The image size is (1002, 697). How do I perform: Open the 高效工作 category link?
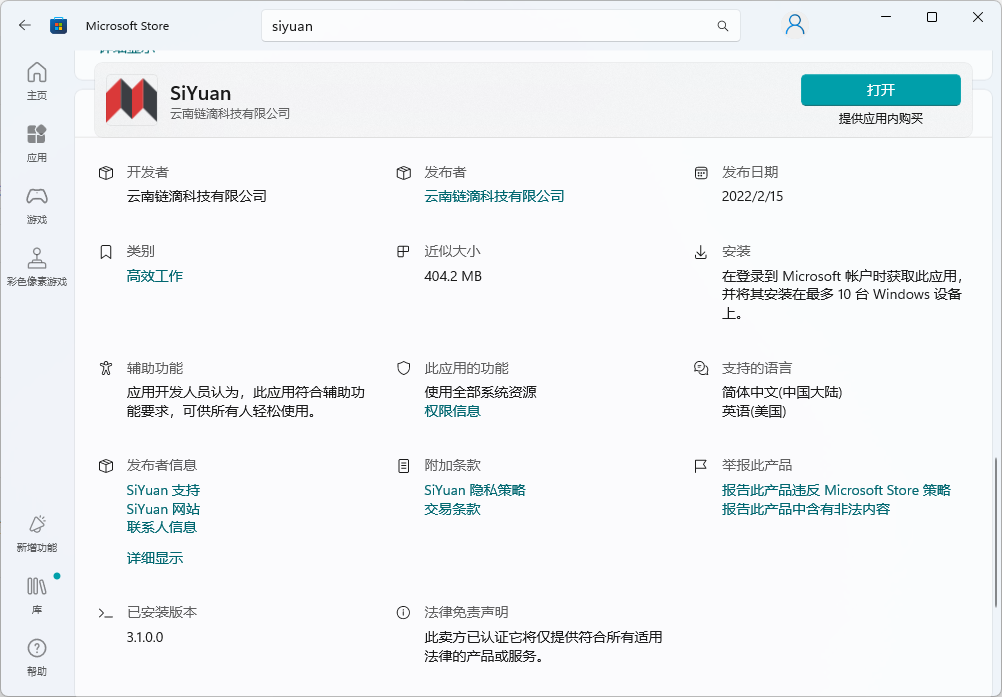[155, 276]
